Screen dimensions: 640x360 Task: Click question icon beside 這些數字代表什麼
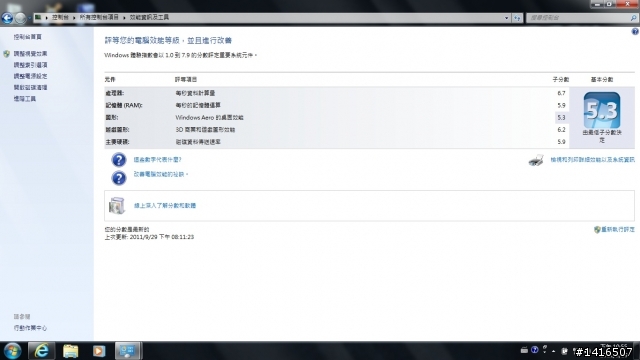[x=119, y=160]
